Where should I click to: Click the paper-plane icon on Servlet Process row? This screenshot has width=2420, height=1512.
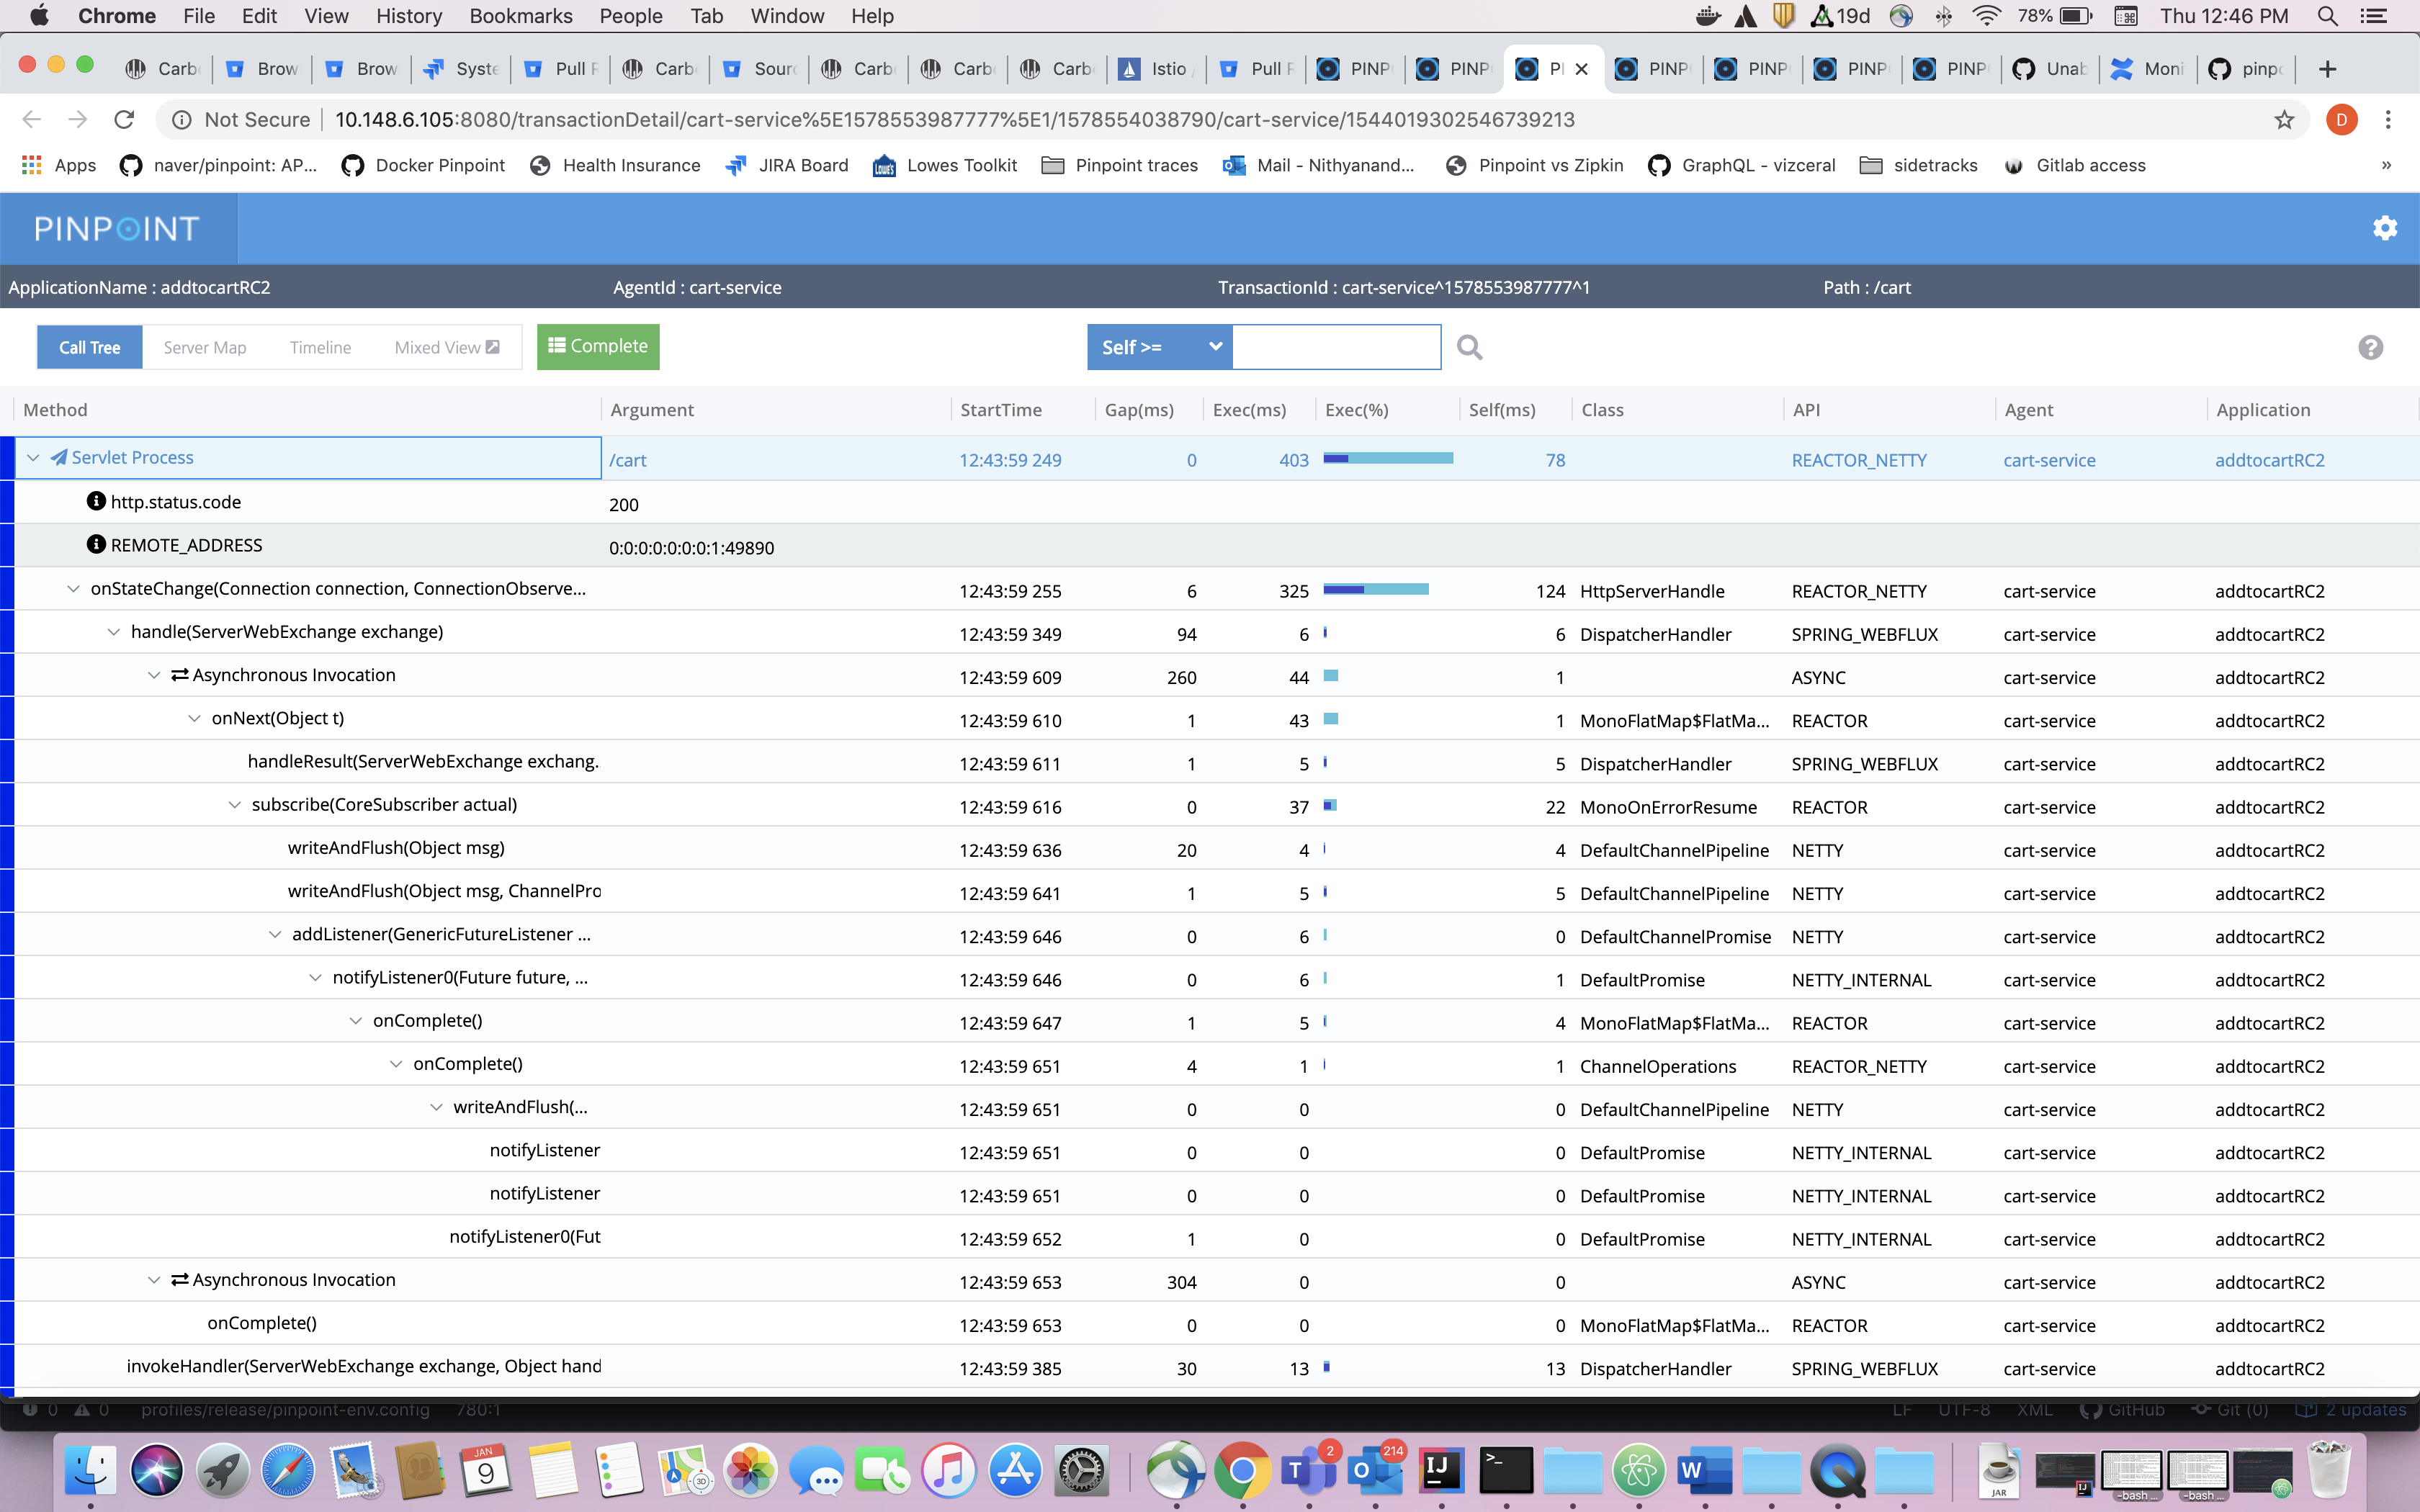[x=60, y=457]
